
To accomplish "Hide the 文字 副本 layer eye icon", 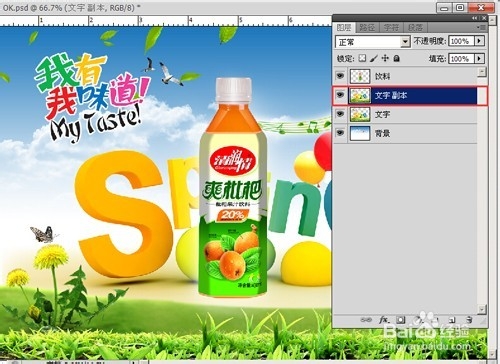I will [340, 95].
